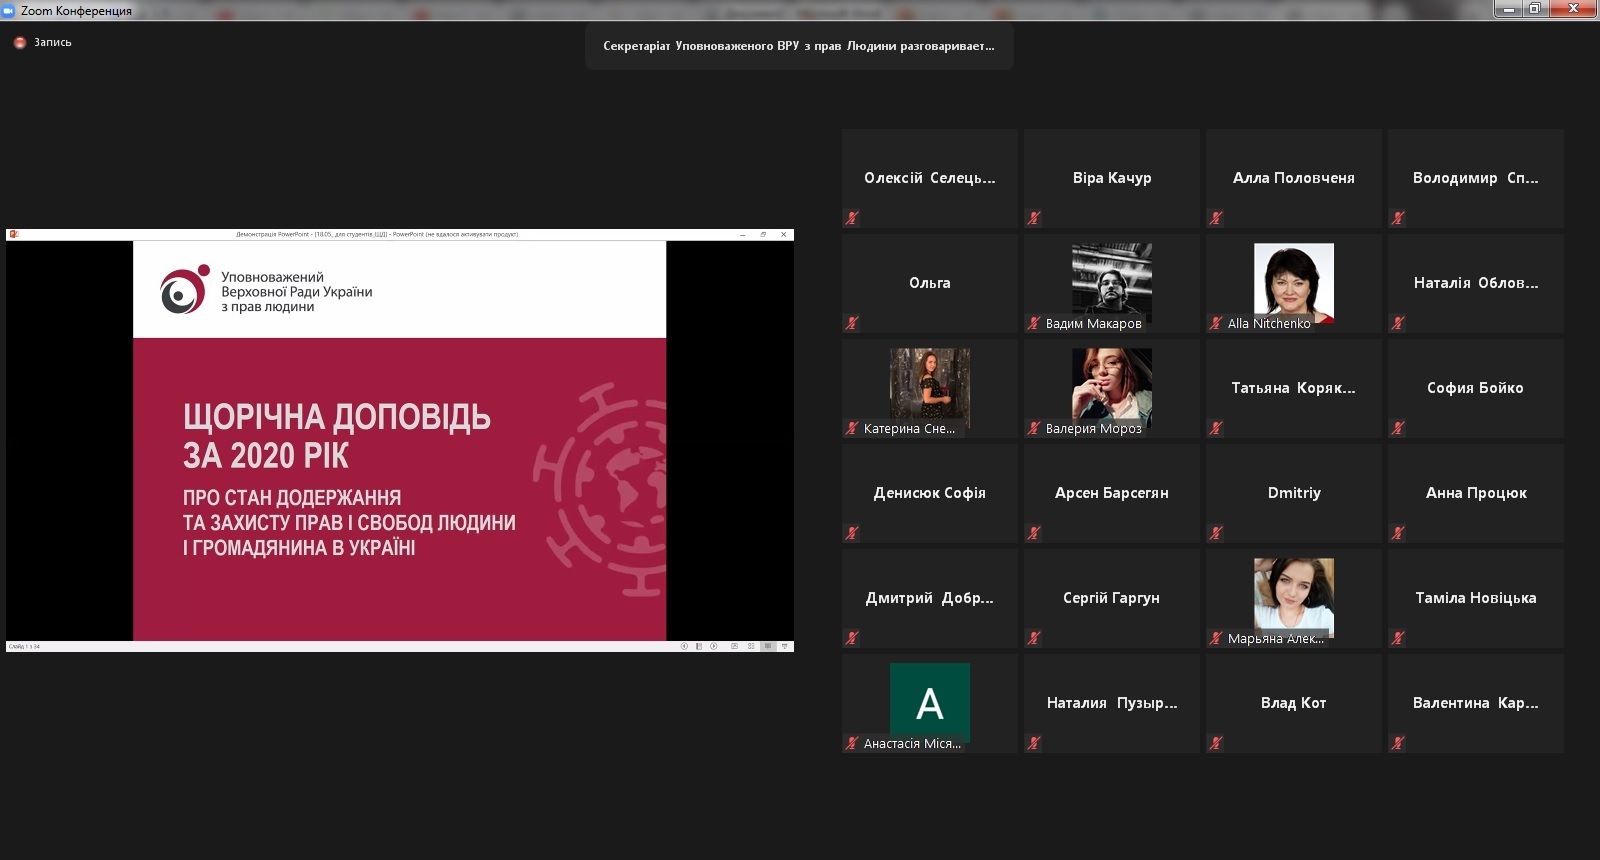
Task: Go to previous slide in PowerPoint status bar
Action: click(x=684, y=646)
